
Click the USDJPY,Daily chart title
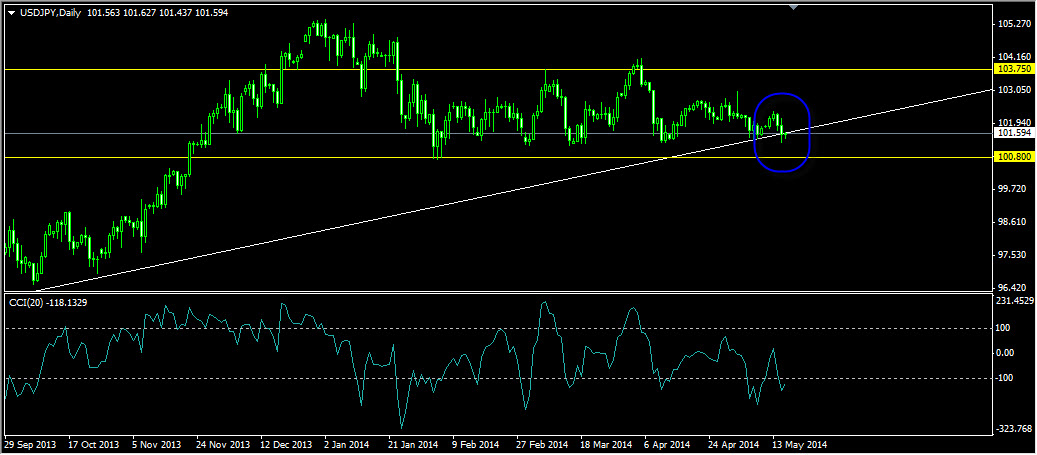tap(49, 13)
